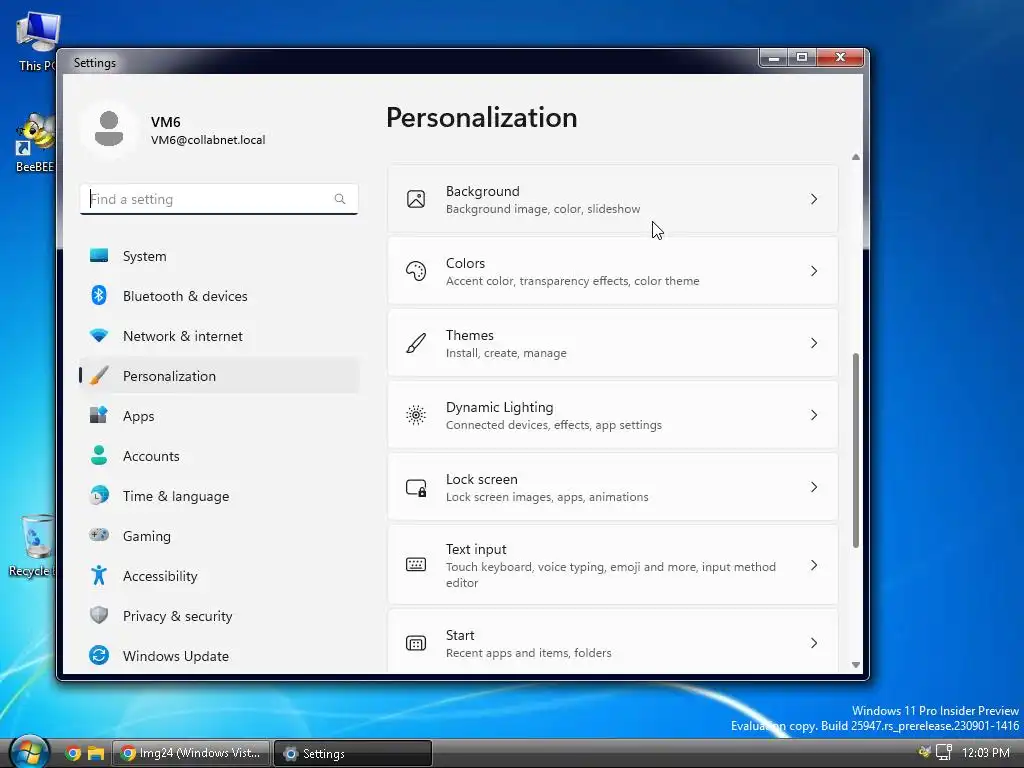Click the System monitor icon in sidebar
The width and height of the screenshot is (1024, 768).
(x=99, y=255)
